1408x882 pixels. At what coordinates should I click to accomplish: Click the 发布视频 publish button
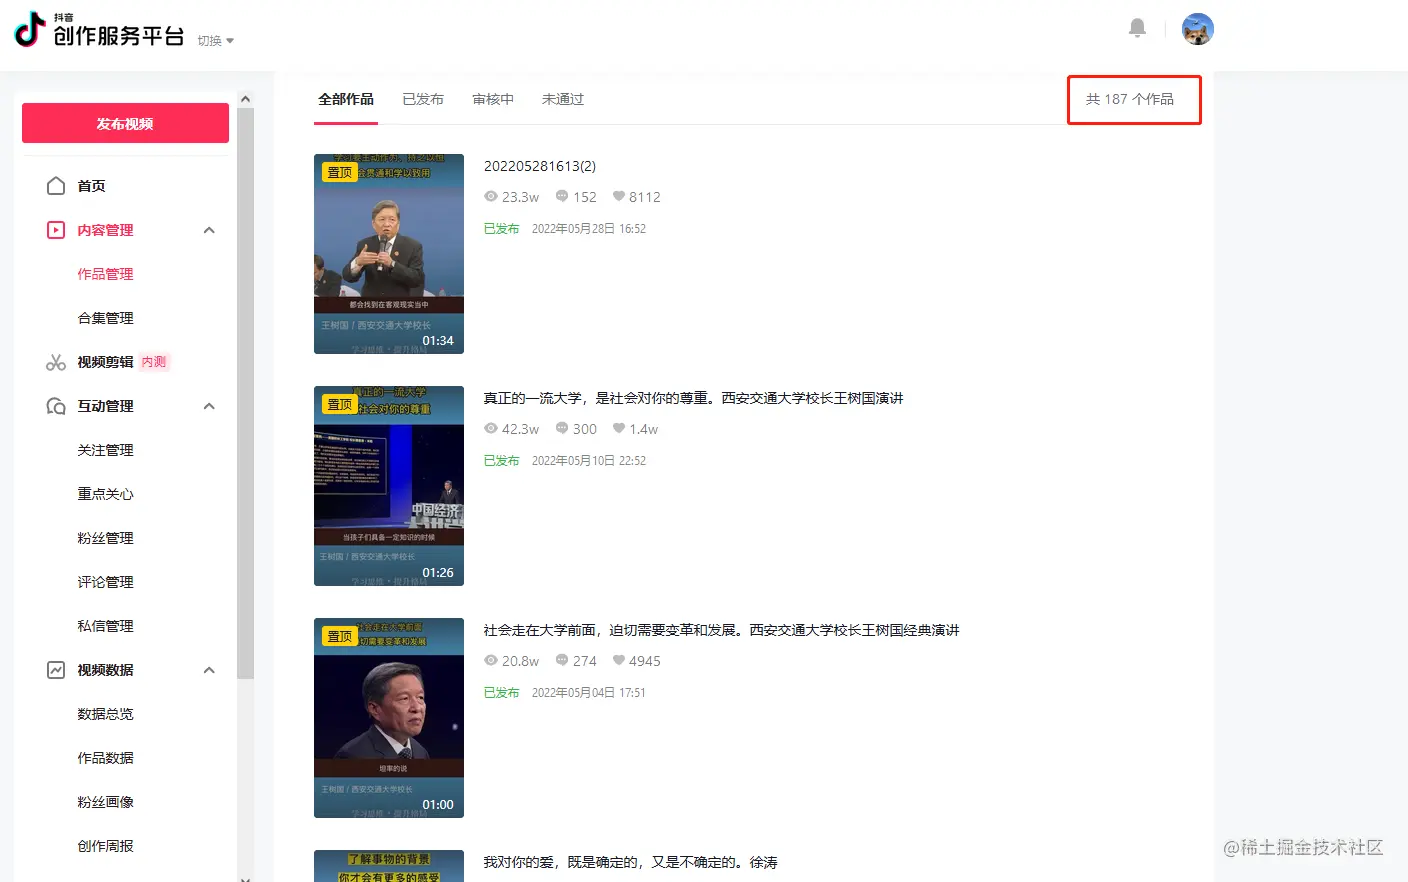tap(125, 124)
